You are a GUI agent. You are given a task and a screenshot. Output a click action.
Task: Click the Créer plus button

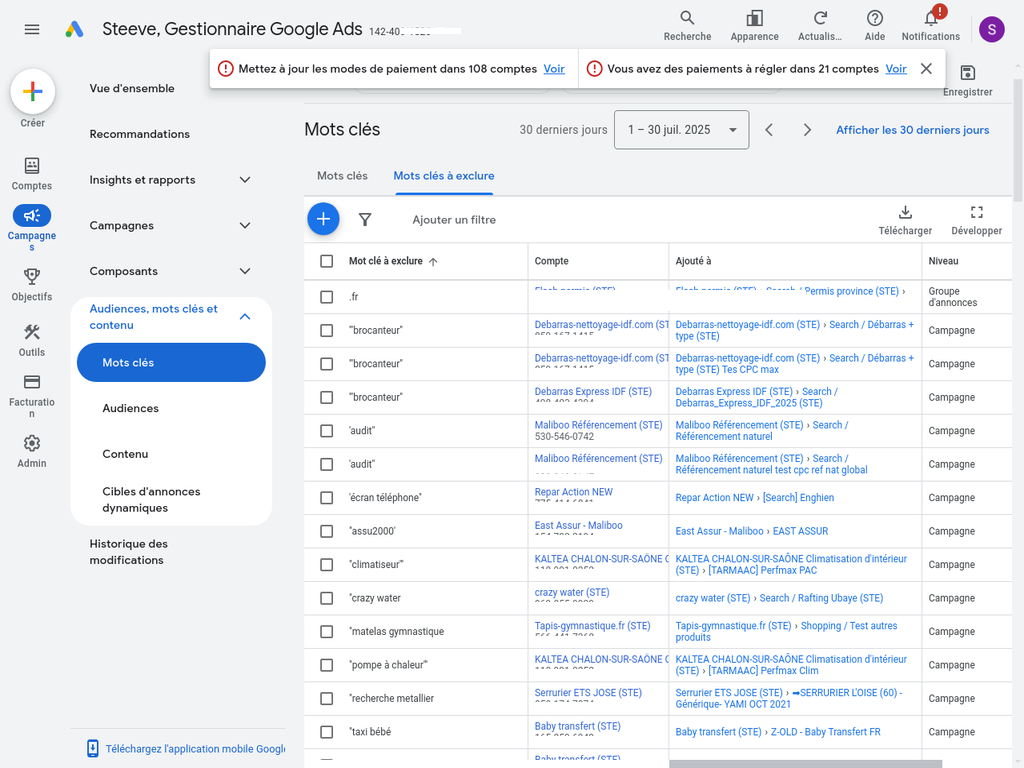33,91
